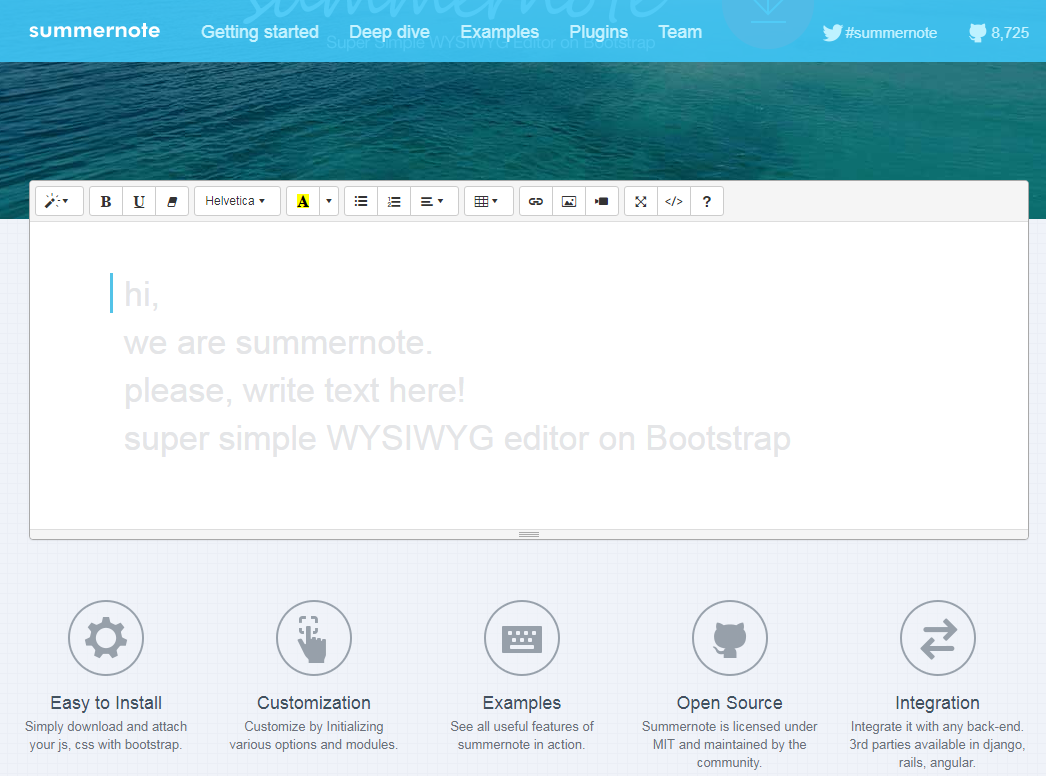
Task: Click 'See all useful features of' description text
Action: tap(522, 726)
